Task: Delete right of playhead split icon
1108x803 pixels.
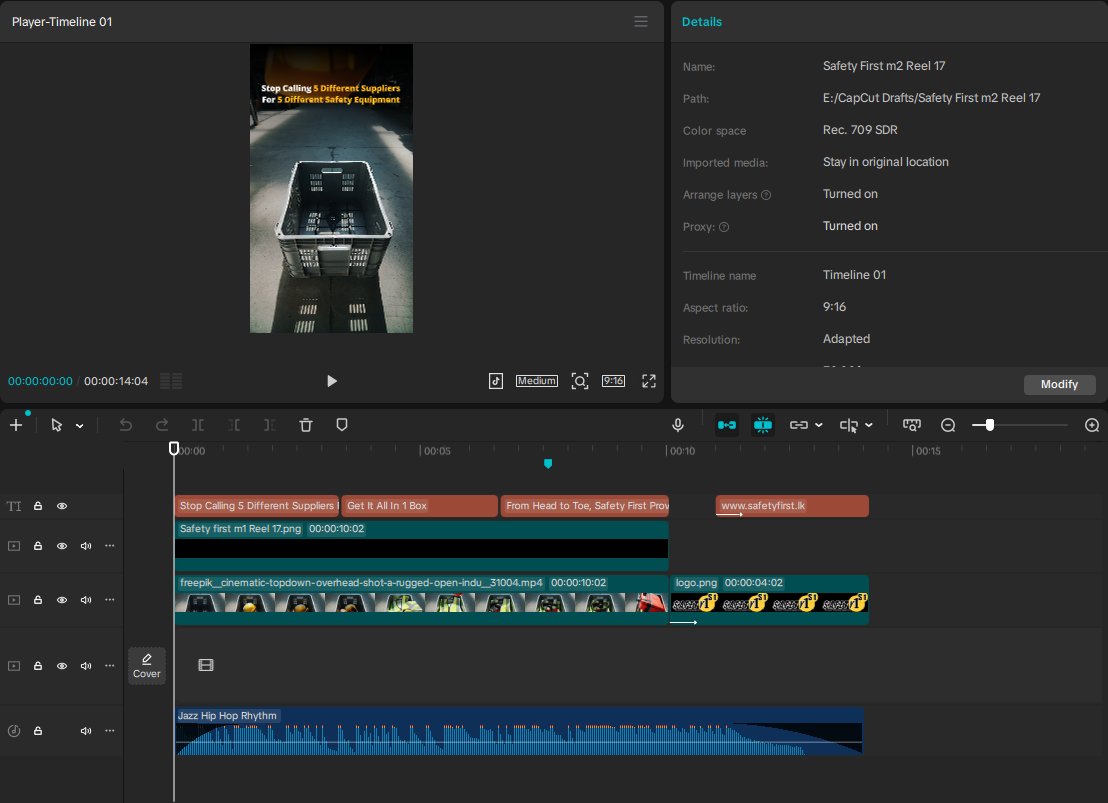Action: (269, 425)
